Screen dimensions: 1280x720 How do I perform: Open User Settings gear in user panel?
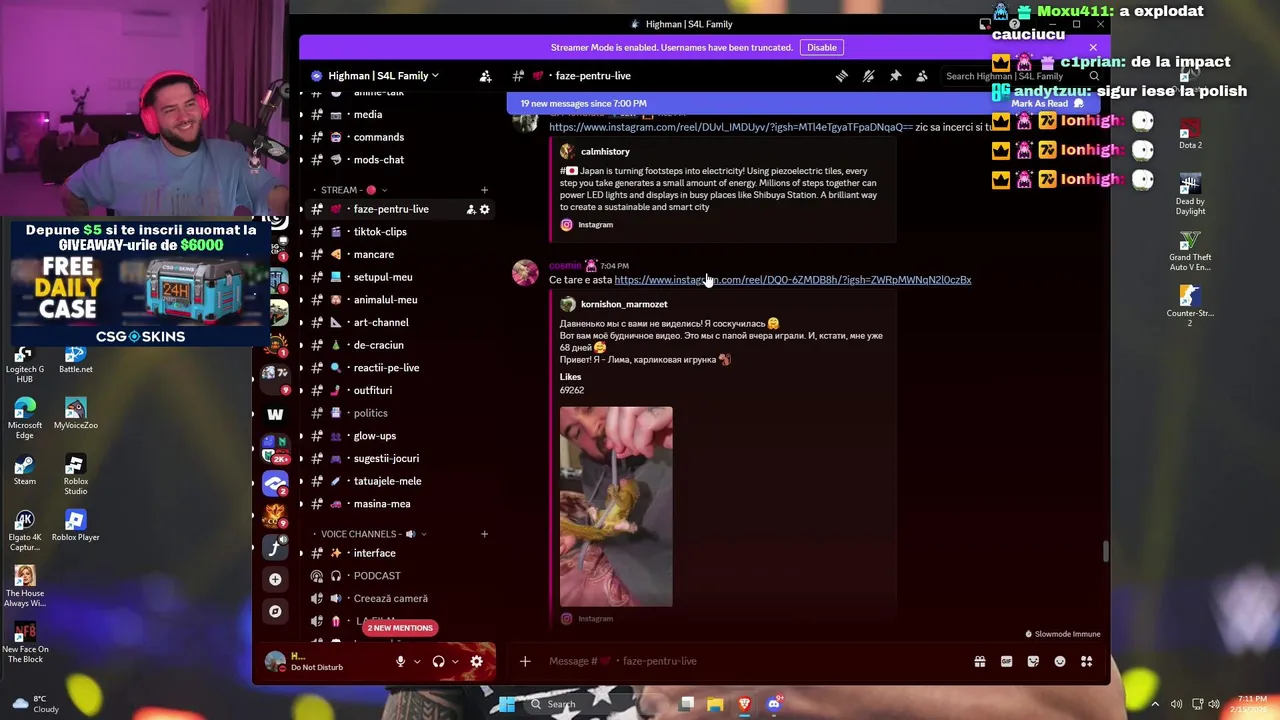tap(477, 661)
